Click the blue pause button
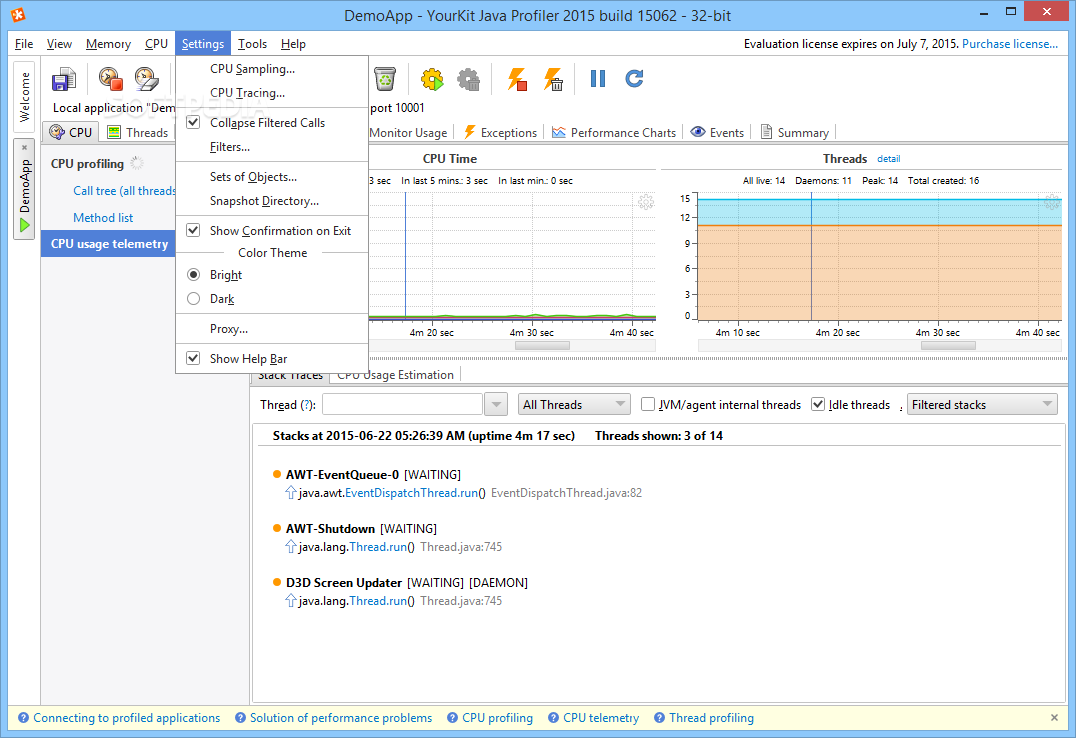 [x=598, y=79]
